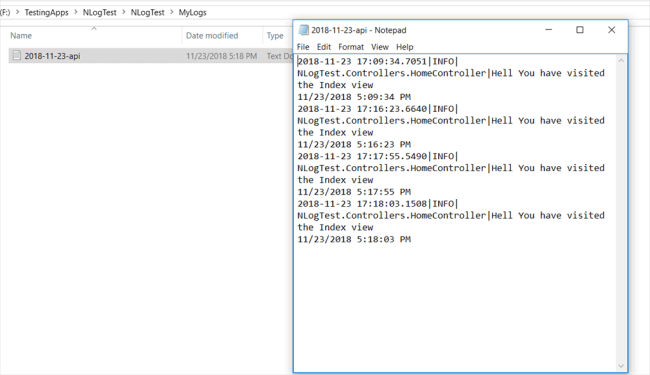Click the log line 17:18:03.1508|INFO|

tap(378, 204)
